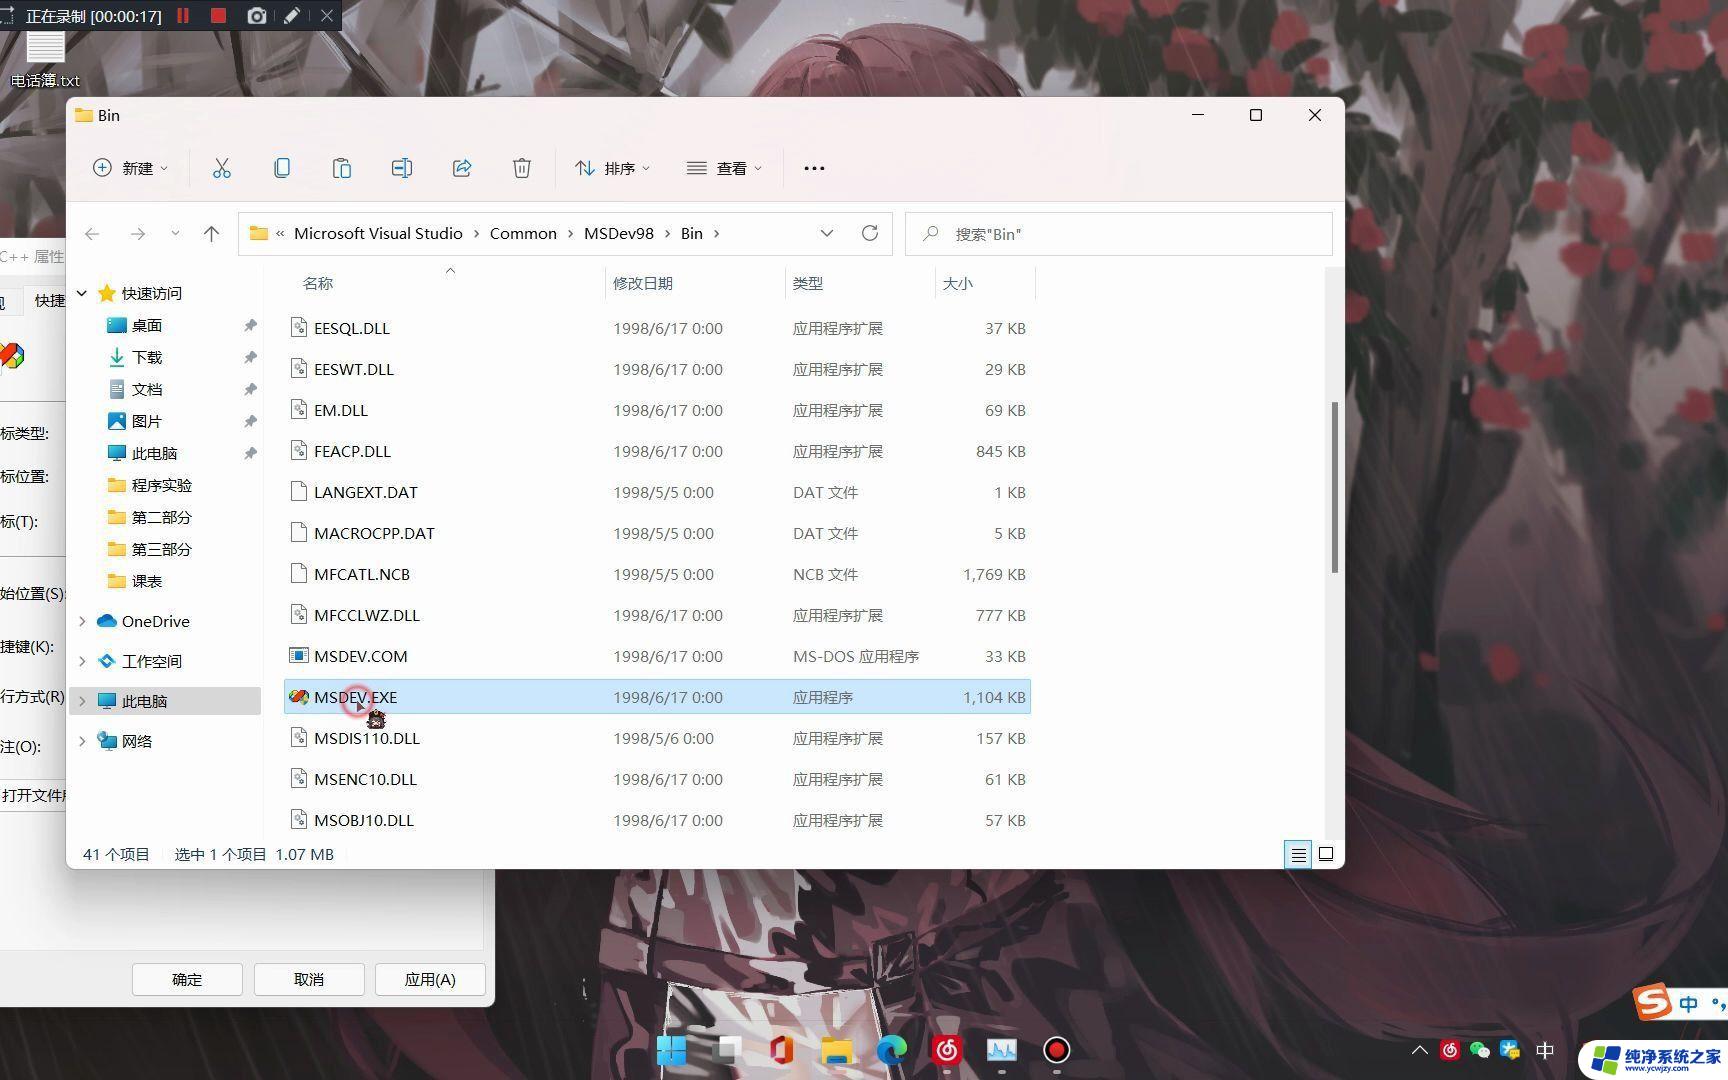
Task: Click the Copy icon in Explorer toolbar
Action: [x=282, y=168]
